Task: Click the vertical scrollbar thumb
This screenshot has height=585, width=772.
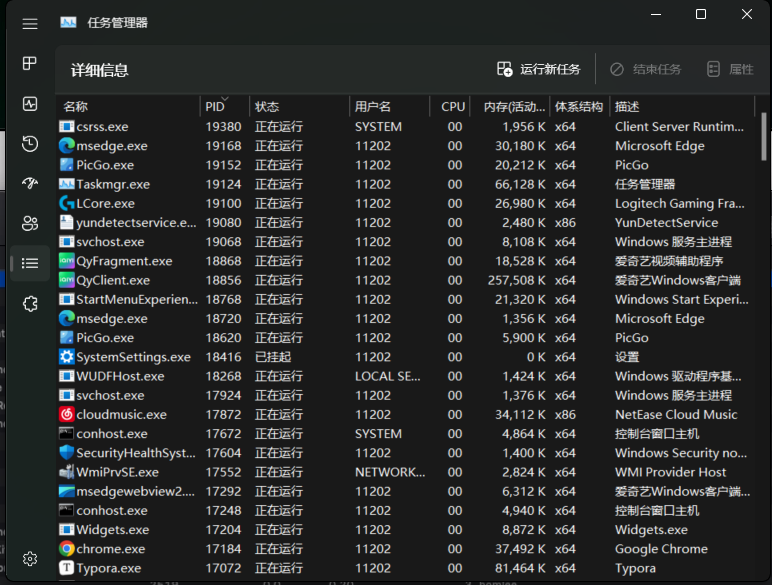Action: pos(764,136)
